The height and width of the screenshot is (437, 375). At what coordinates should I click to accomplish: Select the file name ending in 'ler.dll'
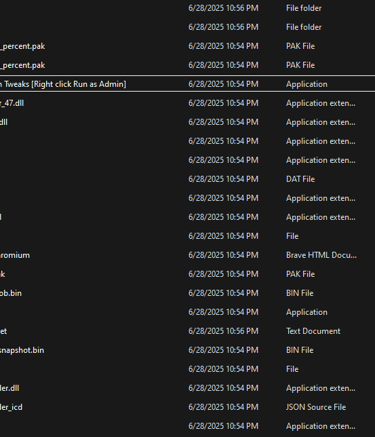coord(10,388)
